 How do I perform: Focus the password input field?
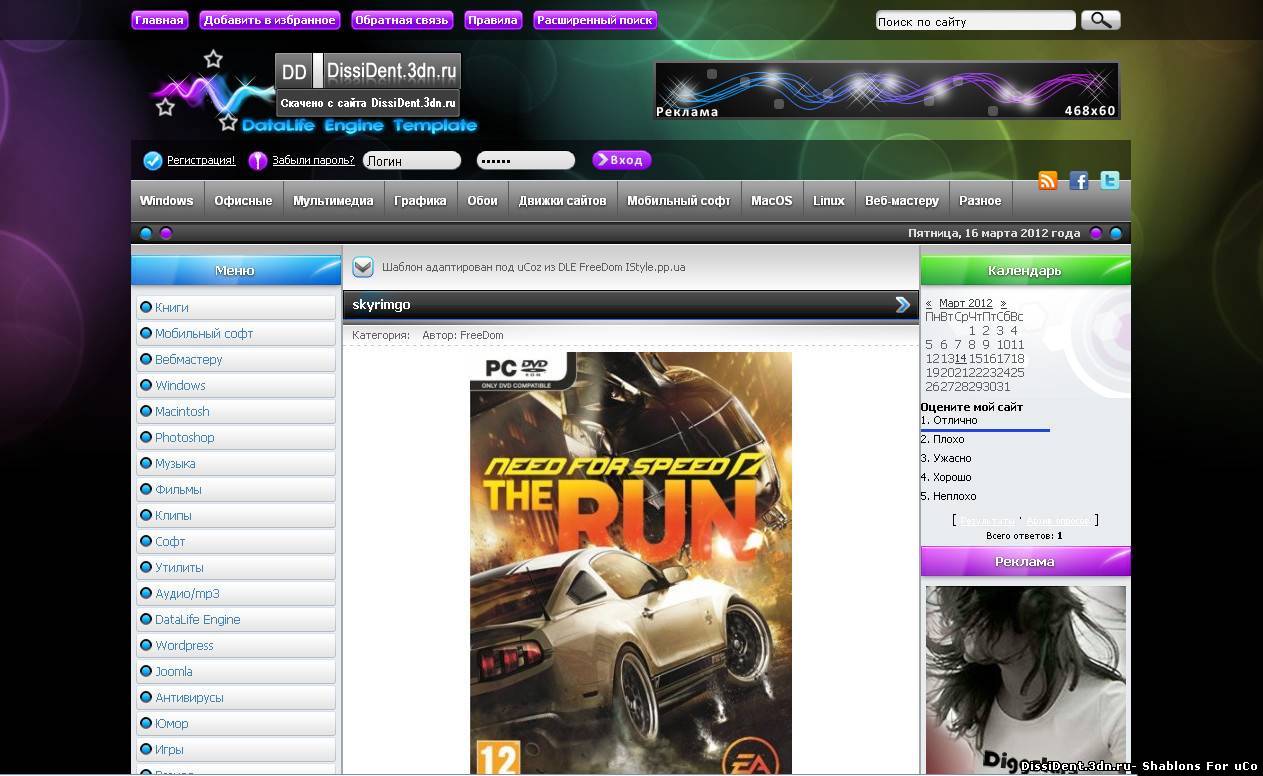click(x=526, y=160)
